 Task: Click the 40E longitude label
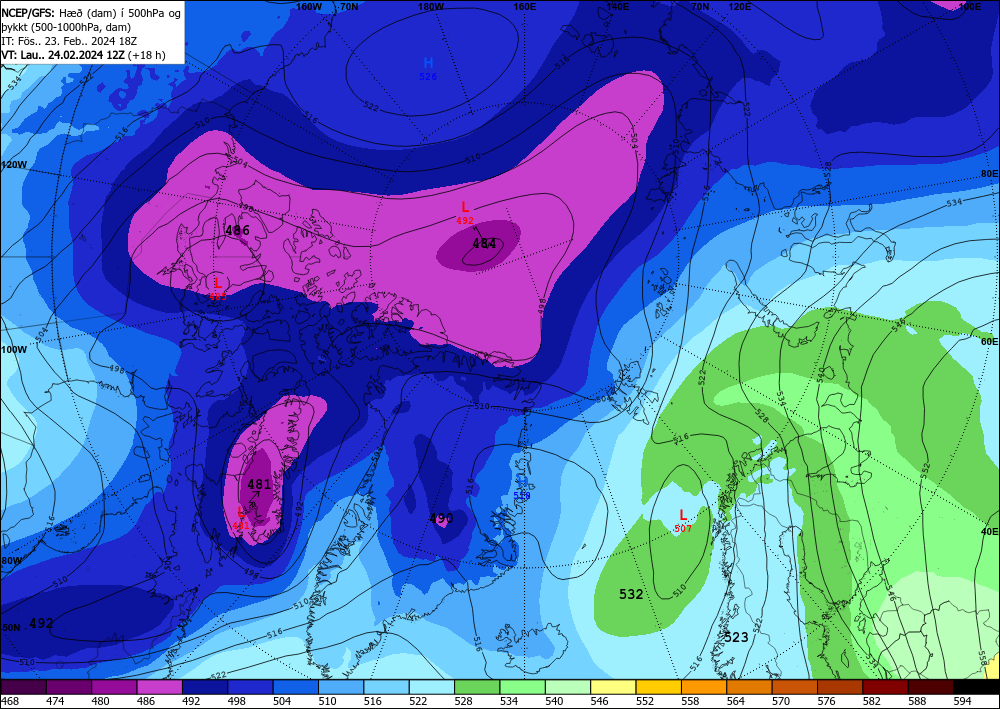(x=989, y=531)
